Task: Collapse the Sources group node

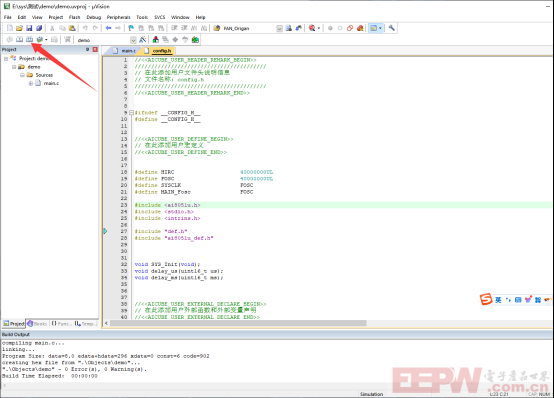Action: (22, 75)
